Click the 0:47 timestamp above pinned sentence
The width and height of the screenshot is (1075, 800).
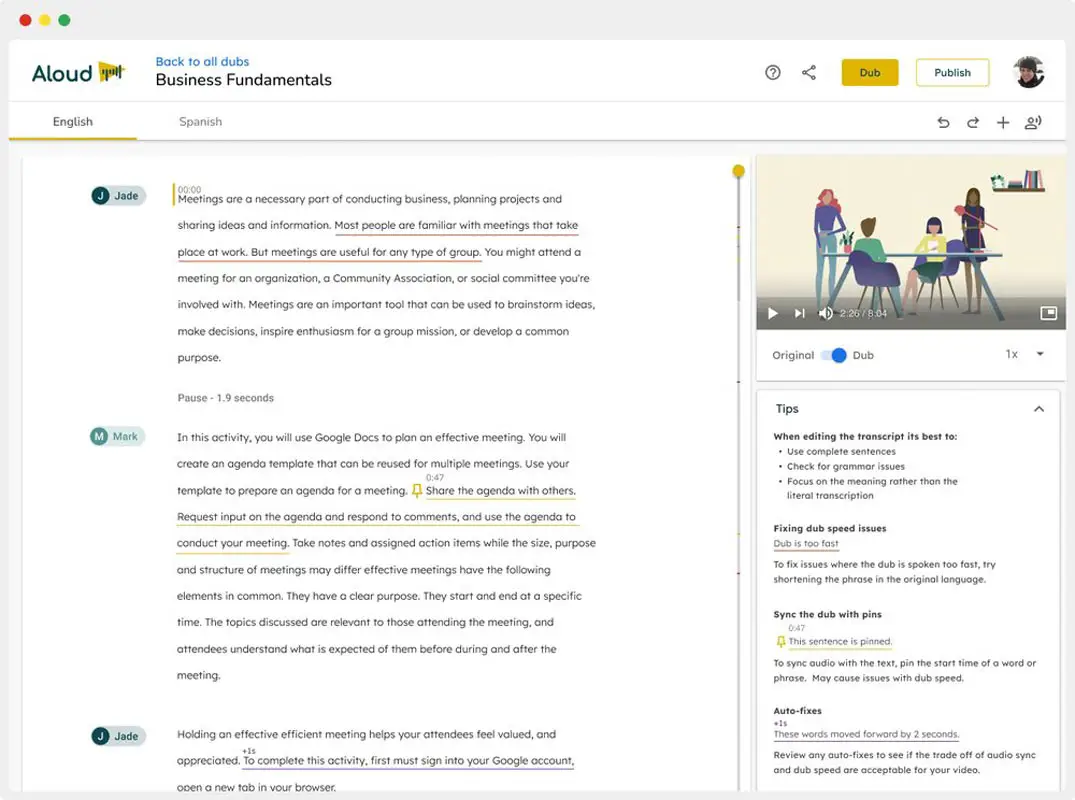pos(435,478)
